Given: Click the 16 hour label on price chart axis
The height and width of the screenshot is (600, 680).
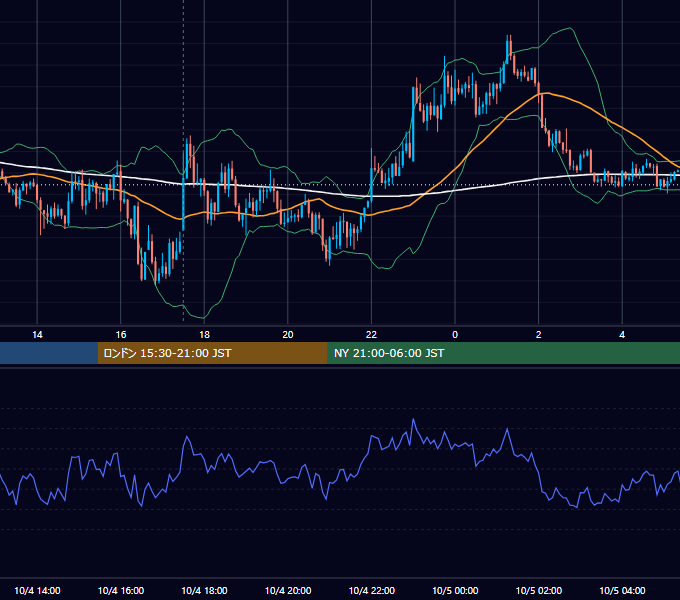Looking at the screenshot, I should (x=121, y=335).
